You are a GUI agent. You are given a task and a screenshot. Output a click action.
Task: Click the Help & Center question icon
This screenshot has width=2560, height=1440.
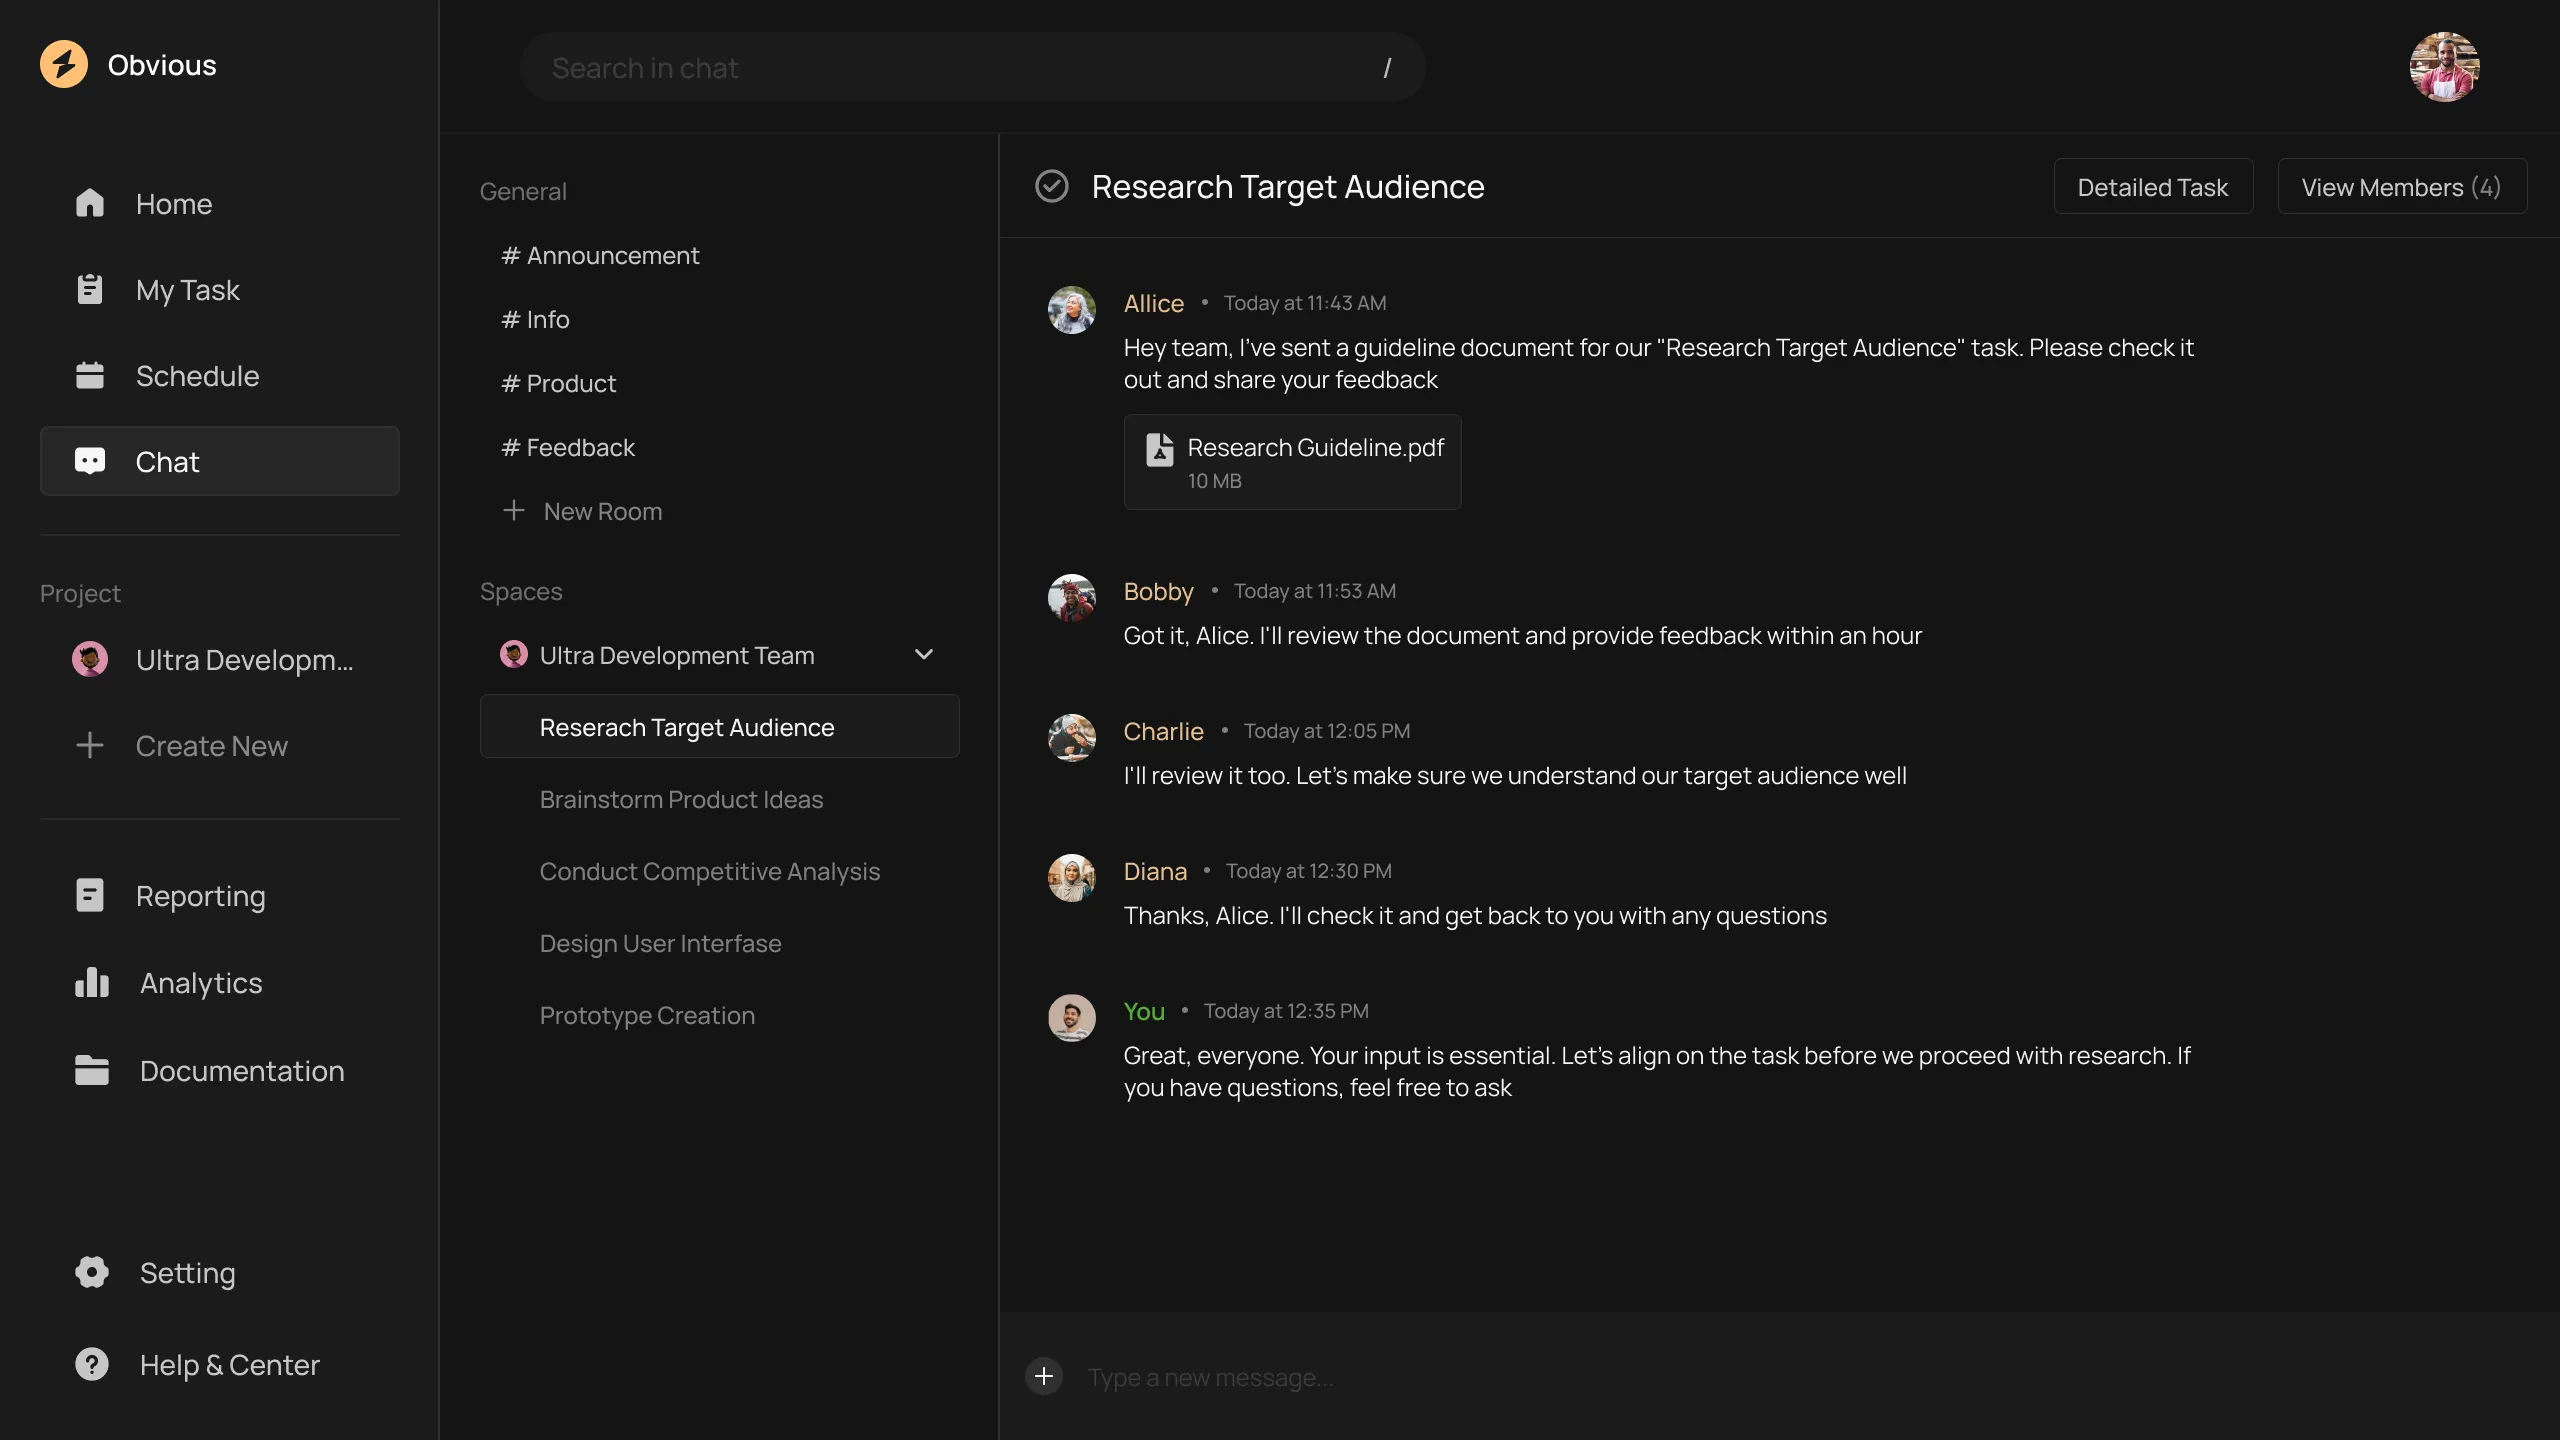[92, 1364]
